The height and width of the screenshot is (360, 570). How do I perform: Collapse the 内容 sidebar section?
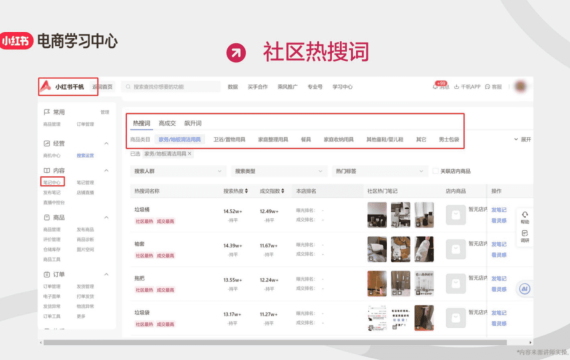[x=106, y=170]
